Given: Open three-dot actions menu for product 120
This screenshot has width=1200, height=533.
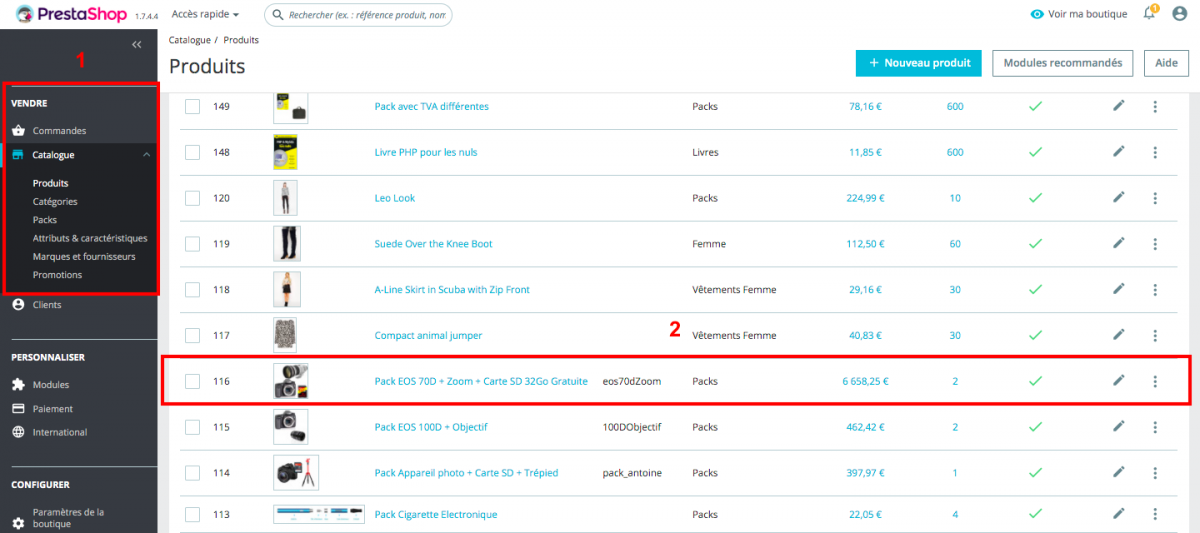Looking at the screenshot, I should 1155,198.
